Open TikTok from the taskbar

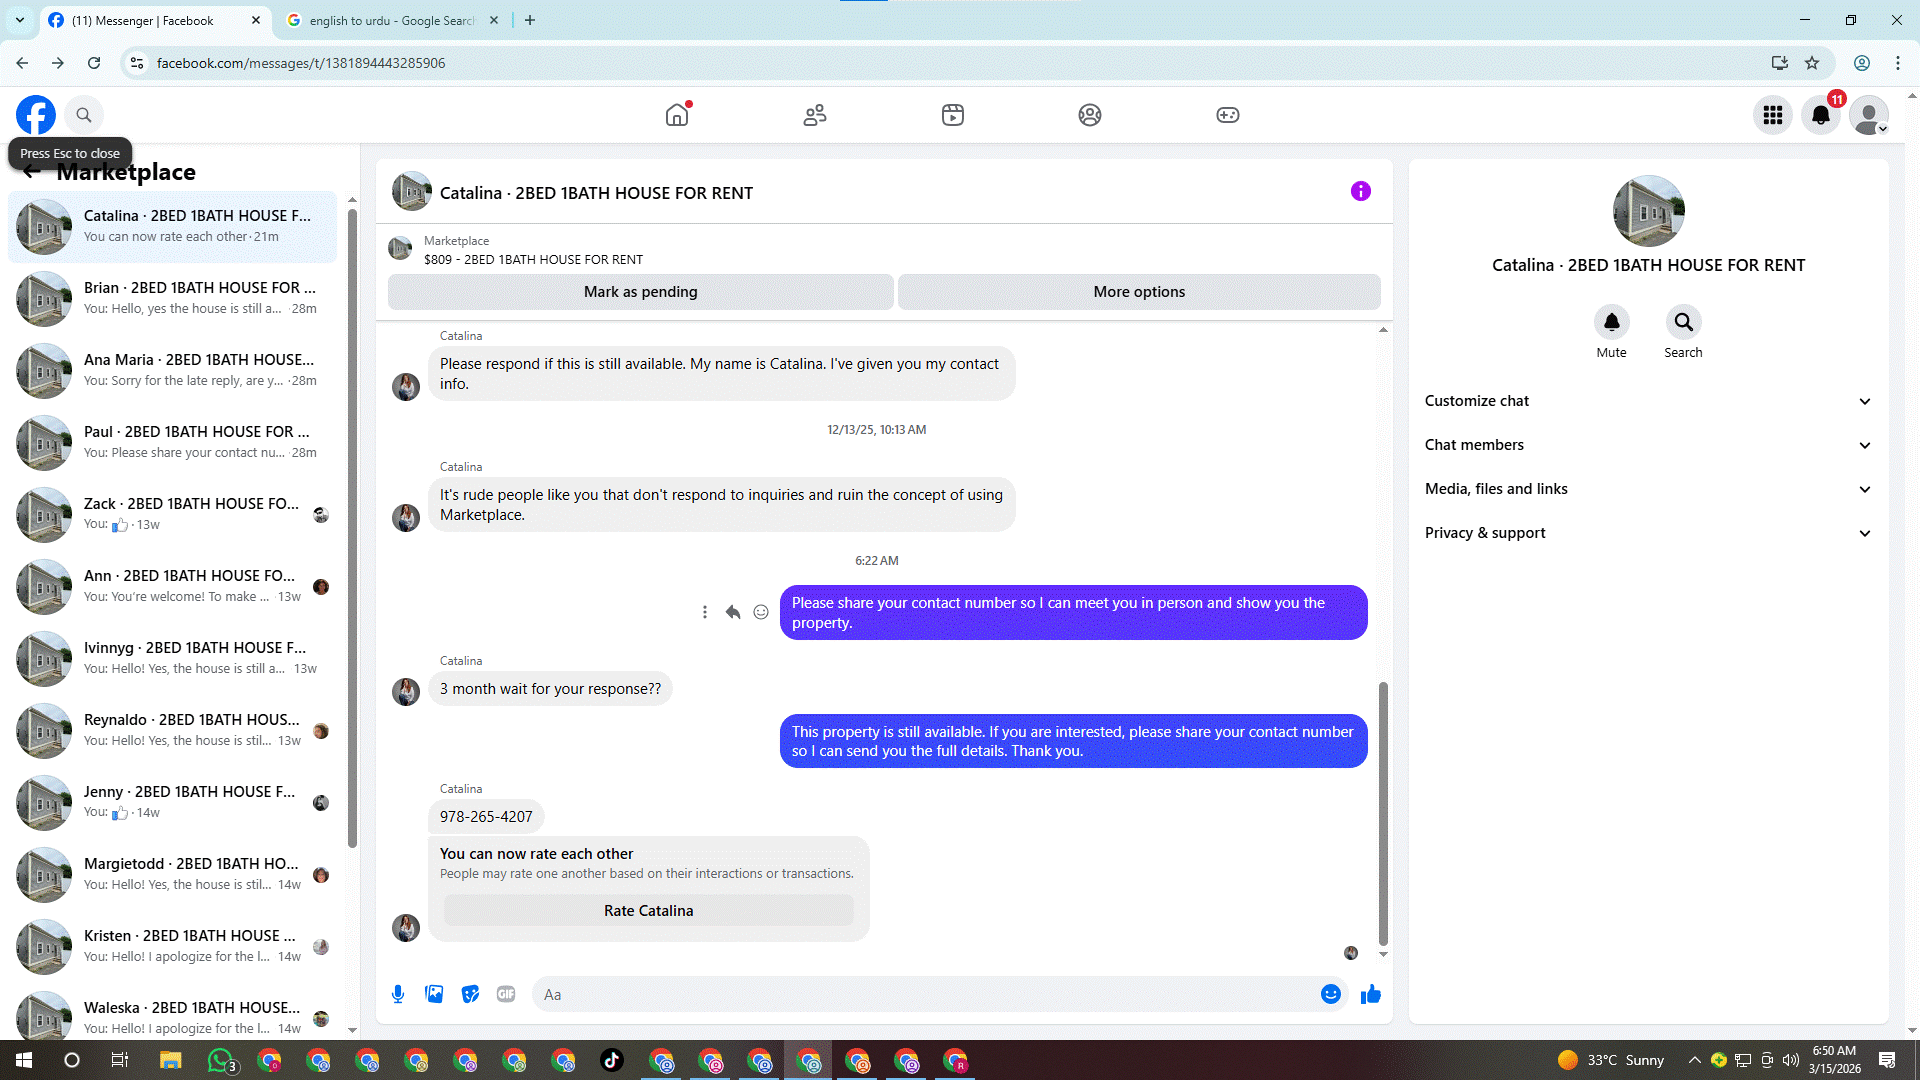612,1060
